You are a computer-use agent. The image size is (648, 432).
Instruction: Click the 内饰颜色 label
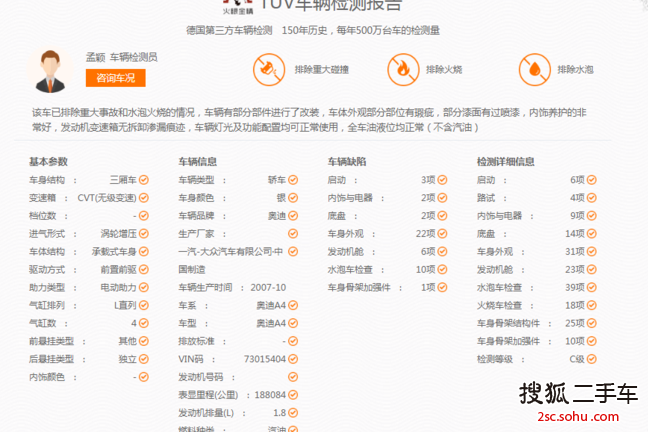pos(47,377)
